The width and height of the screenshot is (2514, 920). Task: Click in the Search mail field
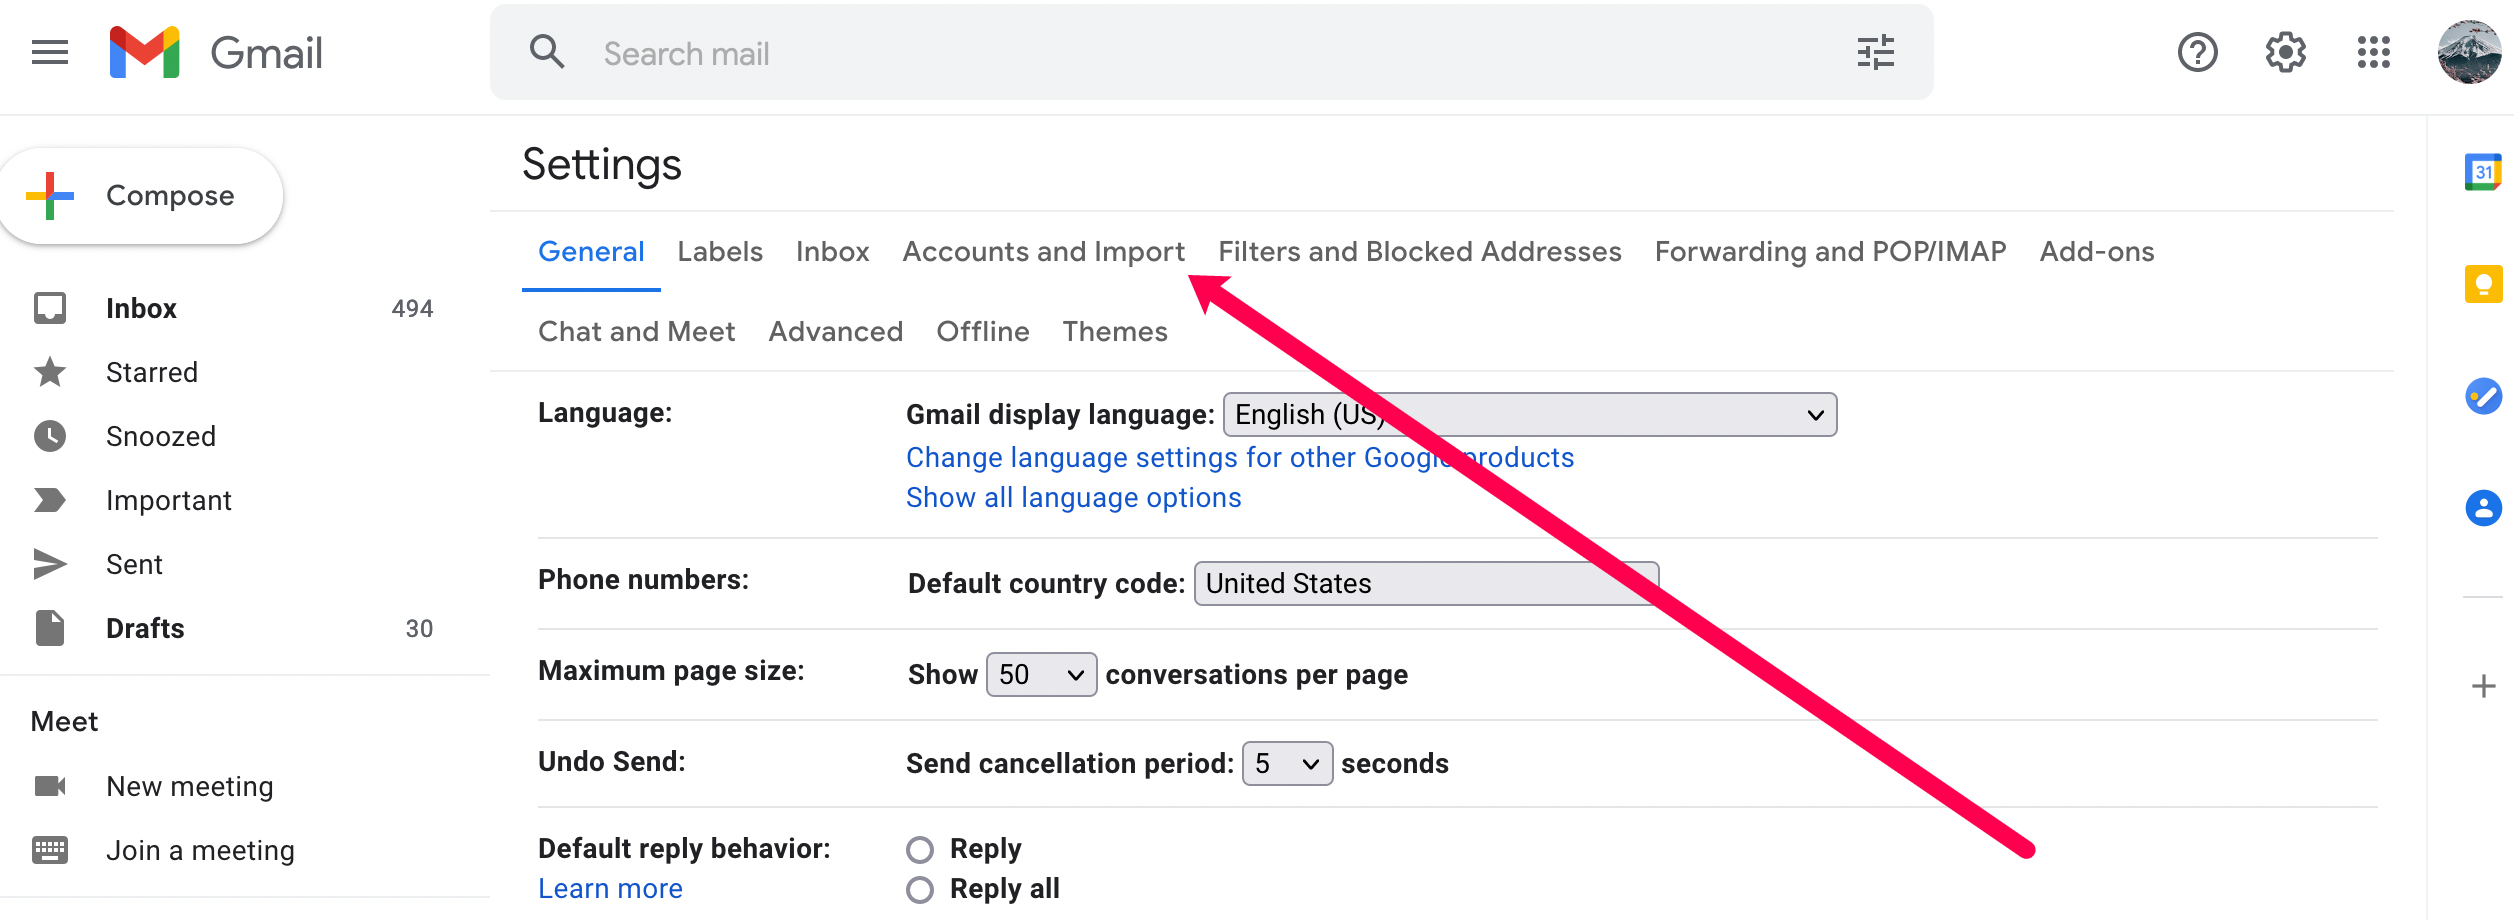pos(1200,54)
